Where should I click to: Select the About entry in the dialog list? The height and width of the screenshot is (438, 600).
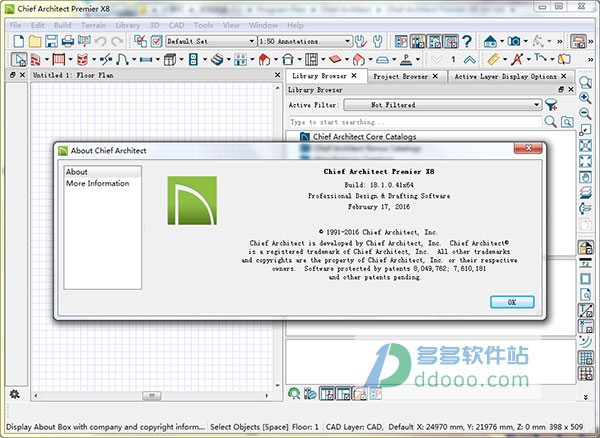(x=103, y=172)
